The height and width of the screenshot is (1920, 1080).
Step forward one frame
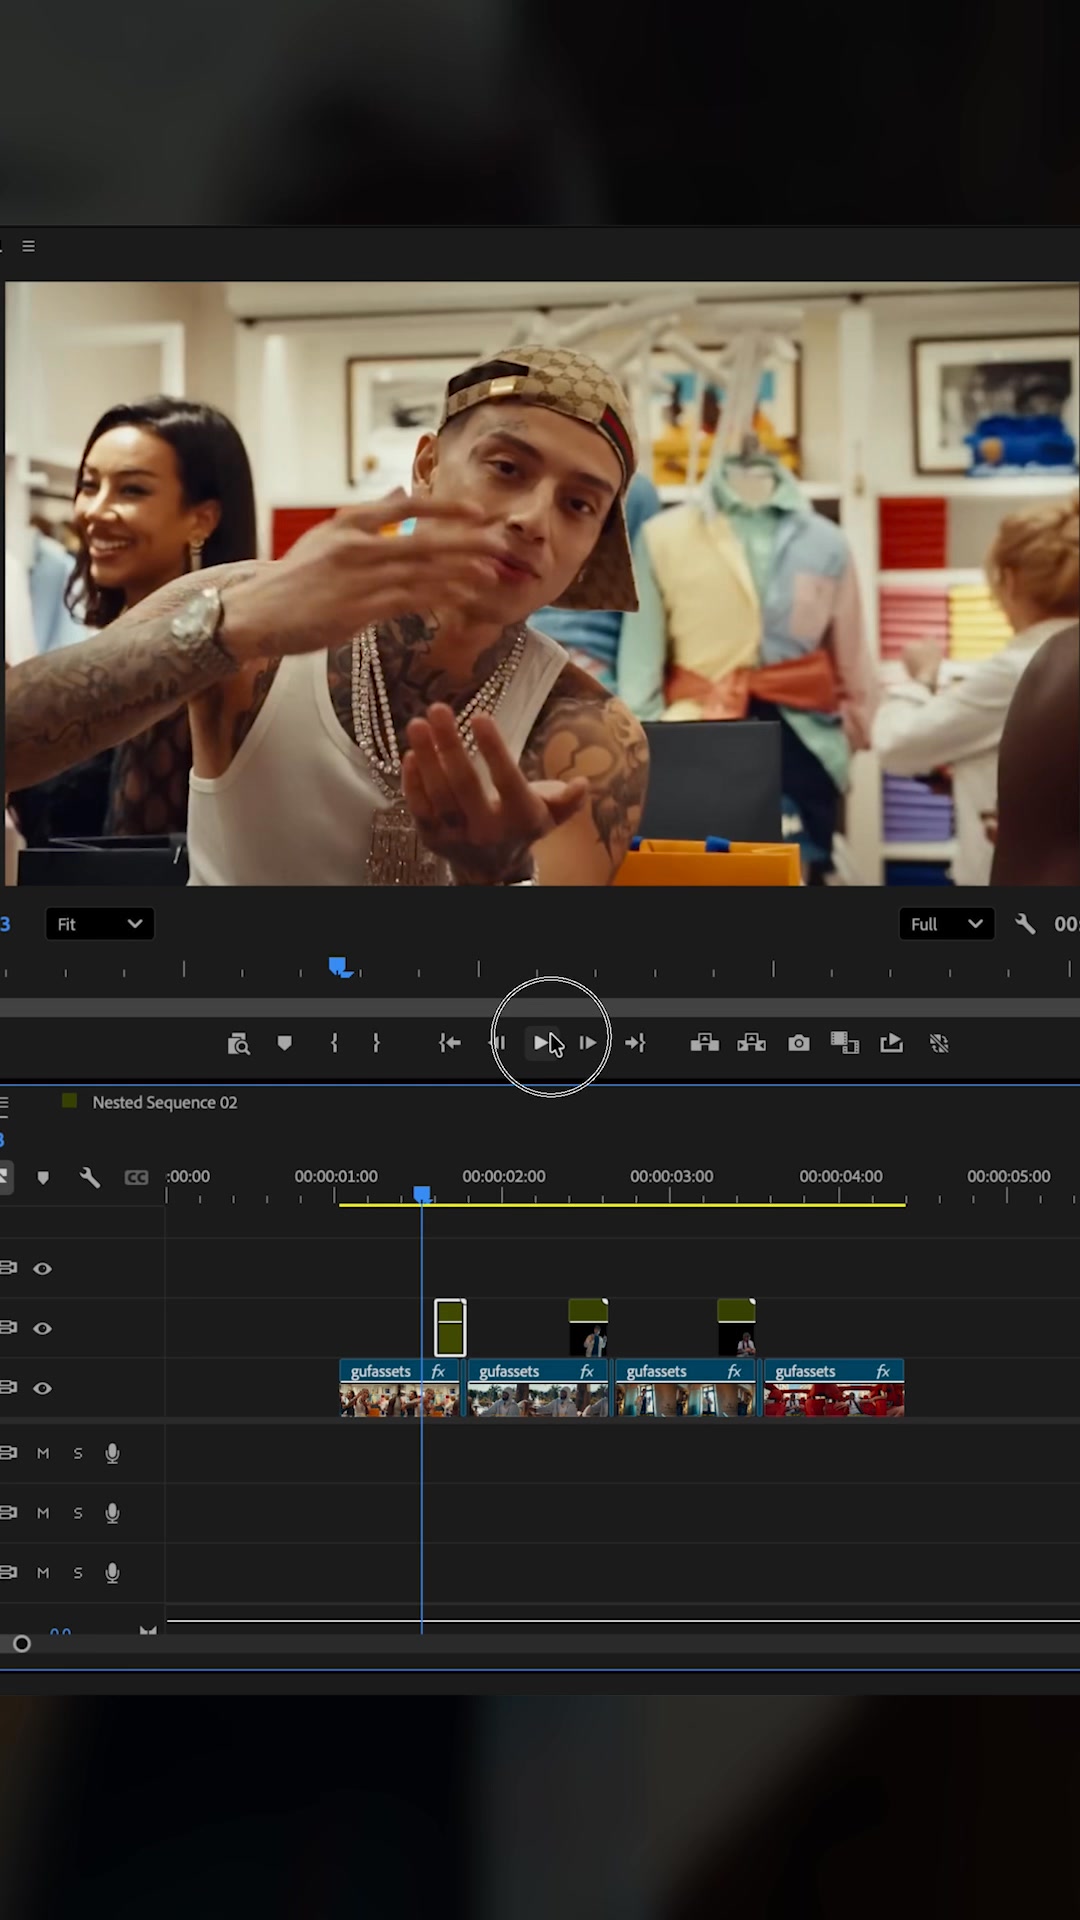point(588,1043)
